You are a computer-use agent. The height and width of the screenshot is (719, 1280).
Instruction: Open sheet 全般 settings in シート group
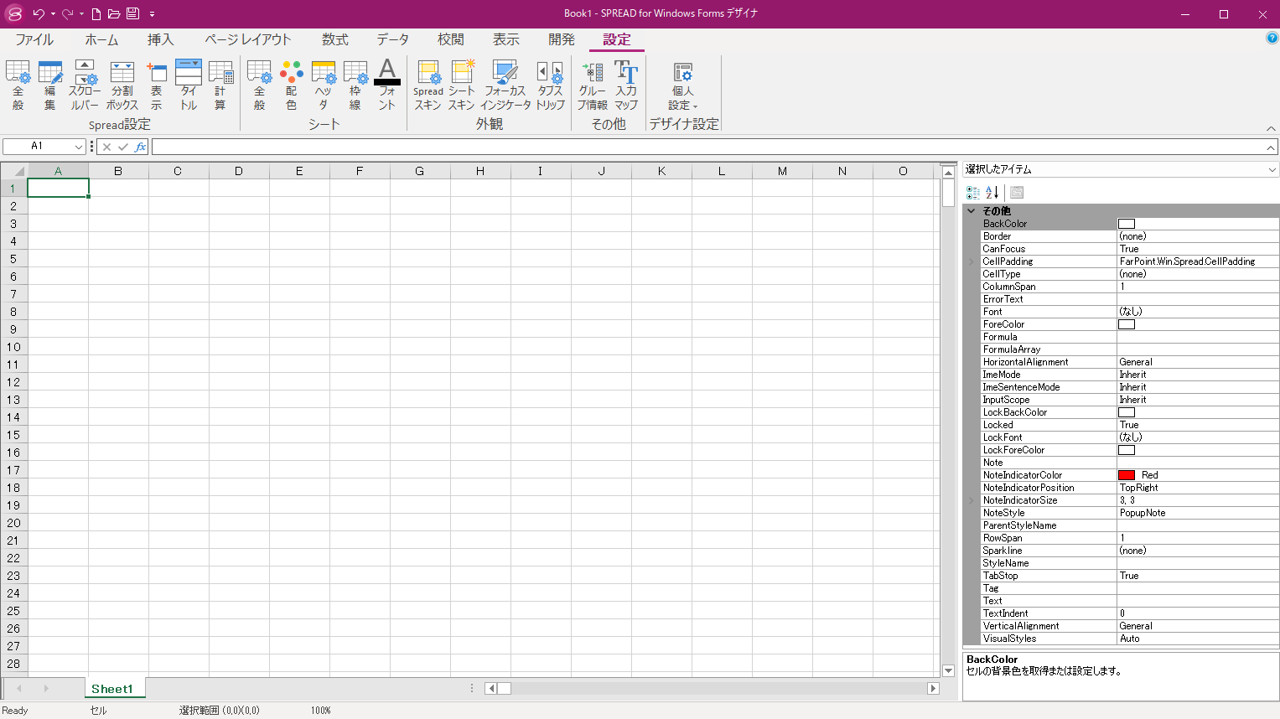[259, 85]
